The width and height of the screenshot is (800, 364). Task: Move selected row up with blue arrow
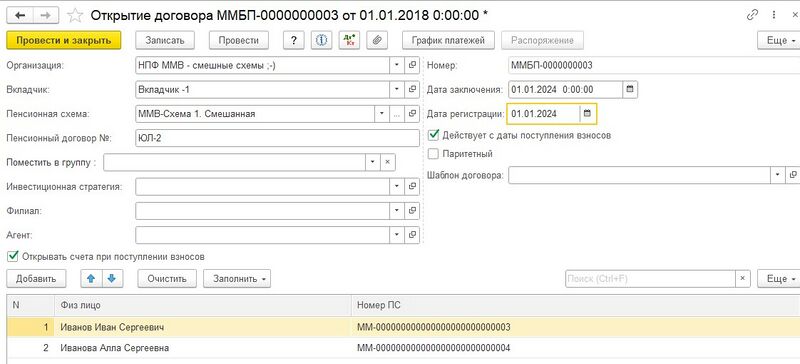91,279
